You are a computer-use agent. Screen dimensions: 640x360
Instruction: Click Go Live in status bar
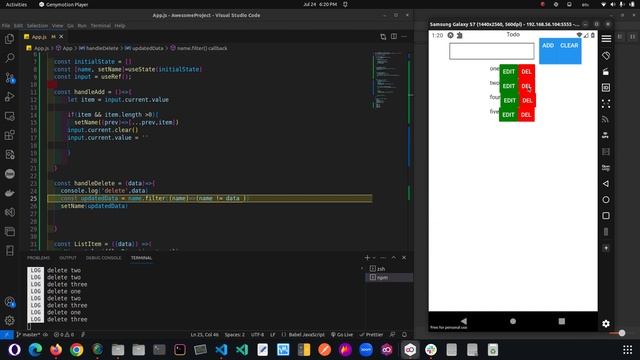click(x=342, y=335)
